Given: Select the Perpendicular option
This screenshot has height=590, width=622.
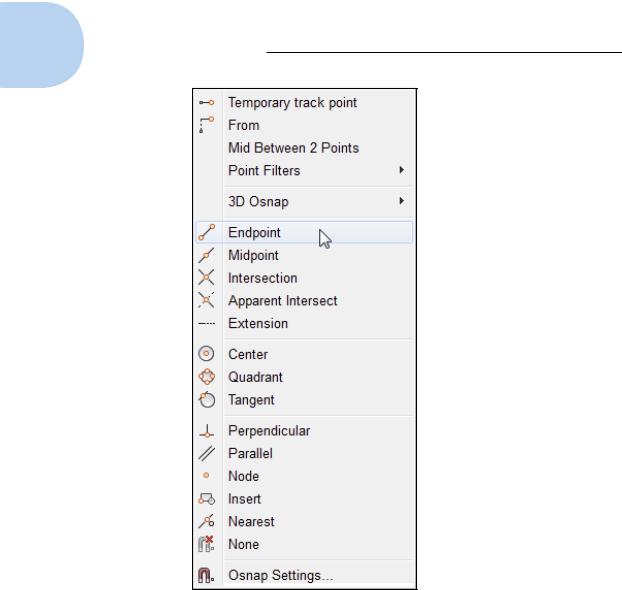Looking at the screenshot, I should (x=304, y=430).
